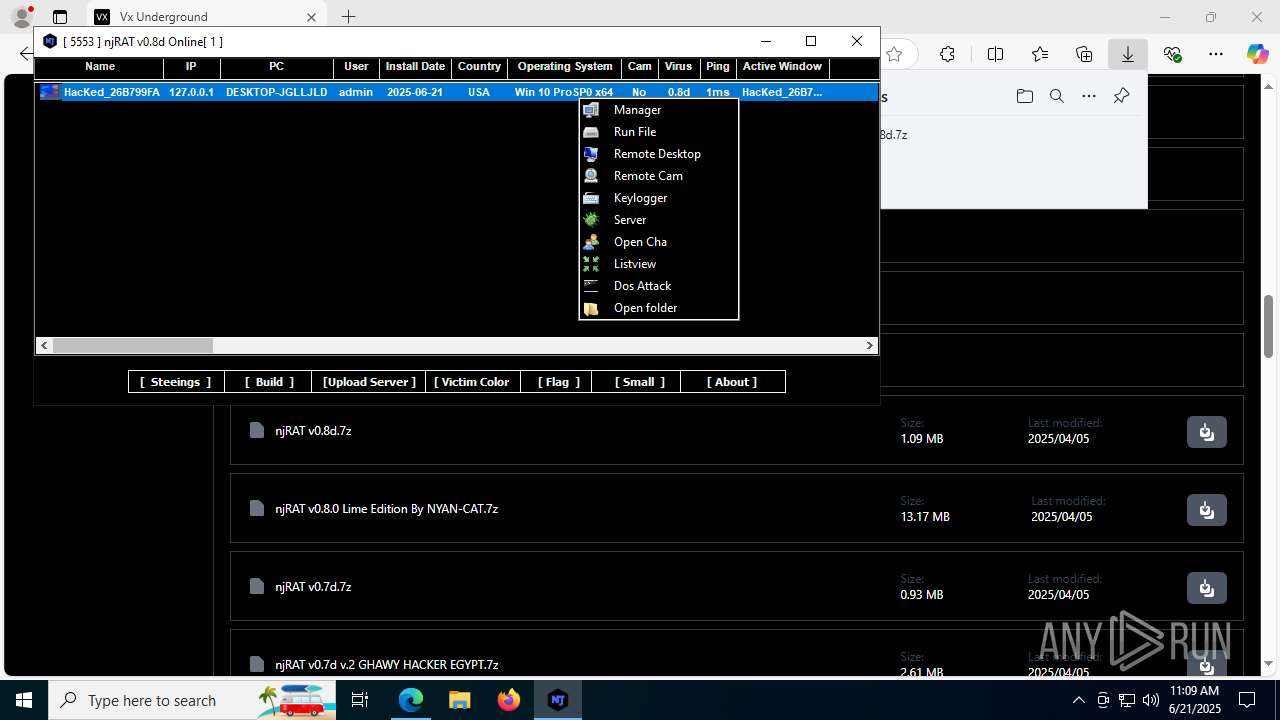Select victim name HacKed_26B799FA
The width and height of the screenshot is (1280, 720).
112,92
